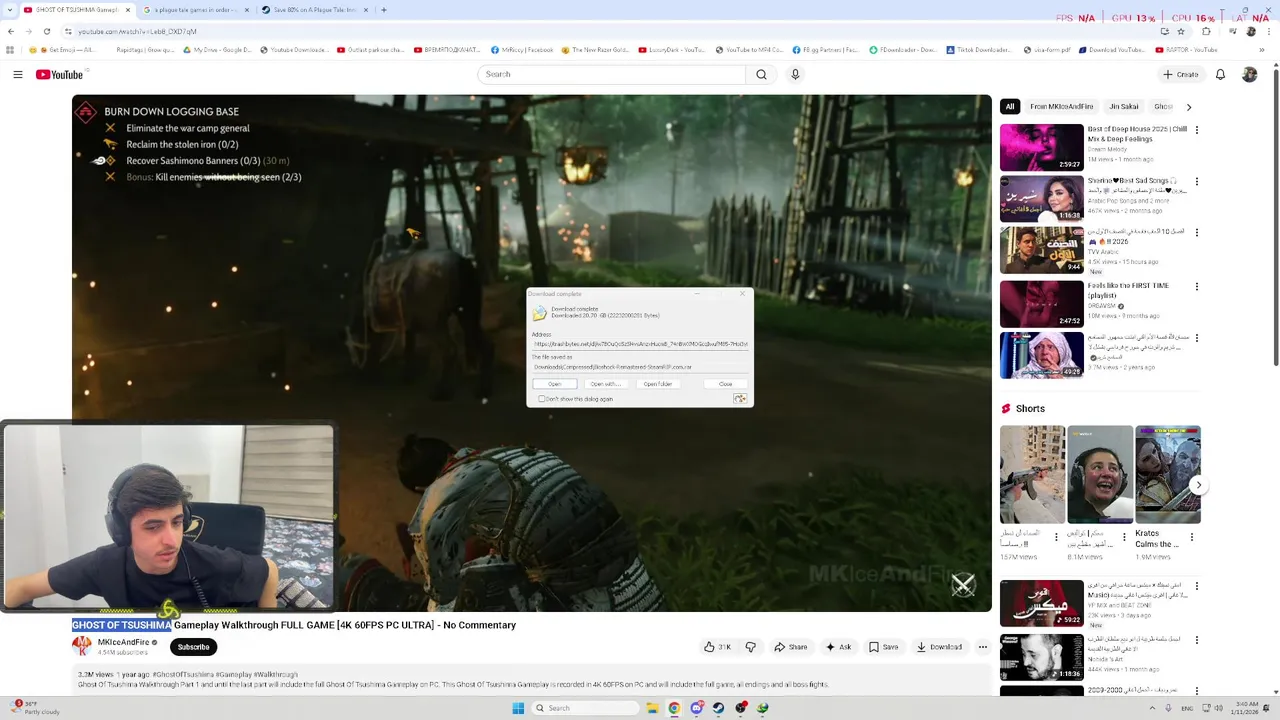Open a new browser tab

[x=383, y=10]
